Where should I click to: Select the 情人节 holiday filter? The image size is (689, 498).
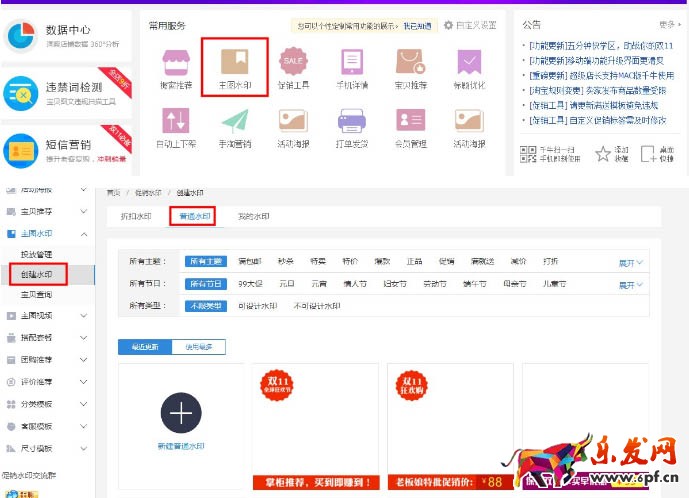355,284
